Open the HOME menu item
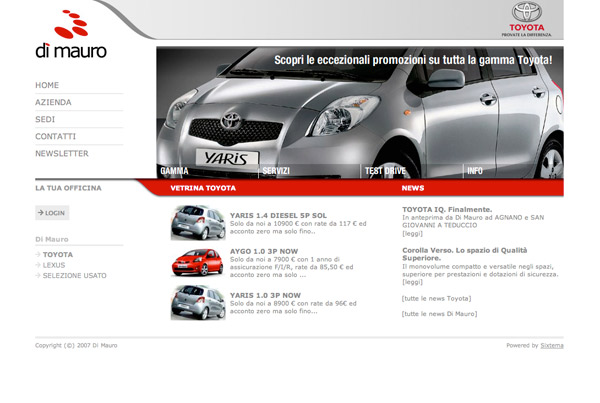 [x=47, y=85]
